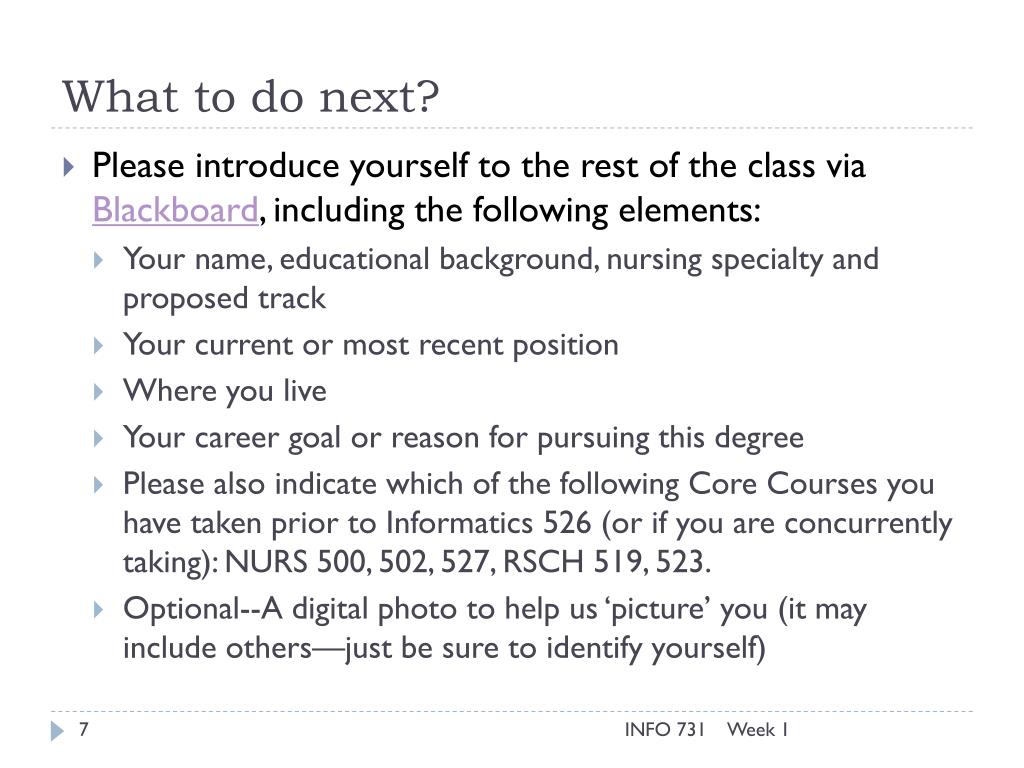
Task: Click the slide number 7 in the footer
Action: 84,729
